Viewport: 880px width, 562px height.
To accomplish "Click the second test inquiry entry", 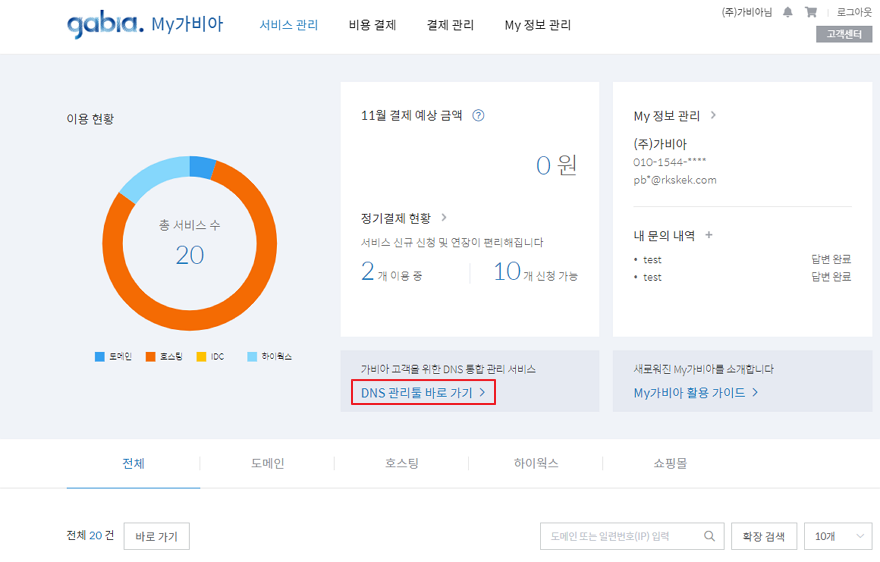I will tap(652, 277).
